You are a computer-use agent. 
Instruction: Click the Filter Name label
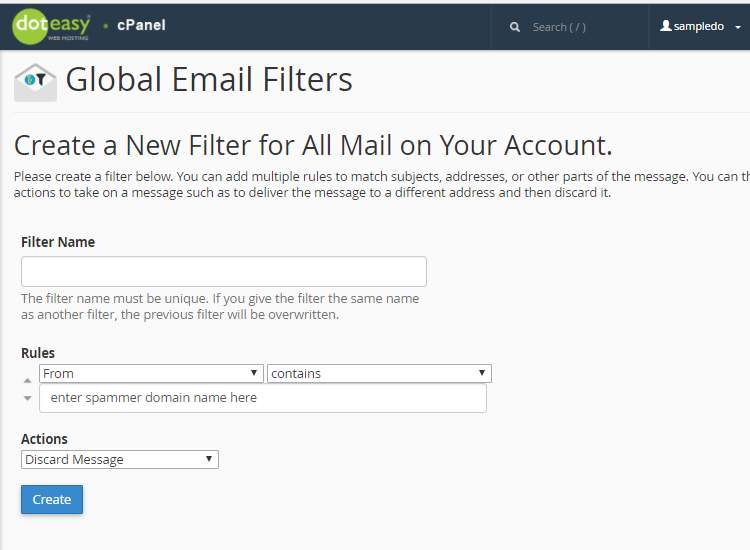(58, 242)
